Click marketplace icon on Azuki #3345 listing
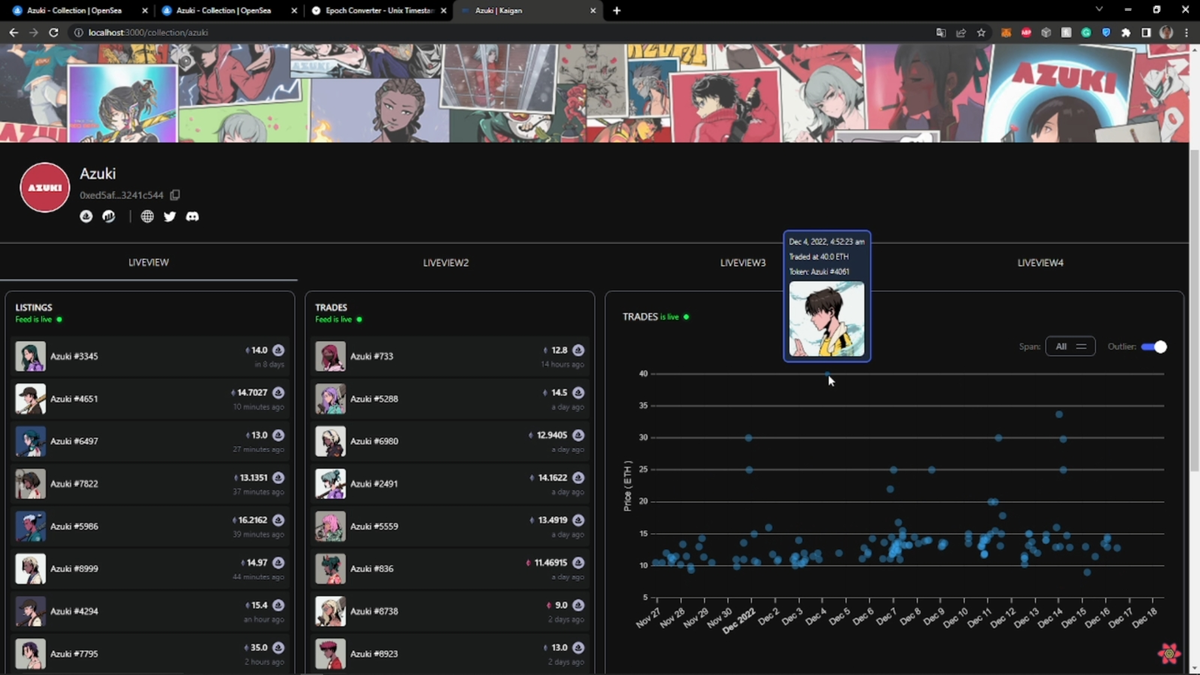 (278, 350)
